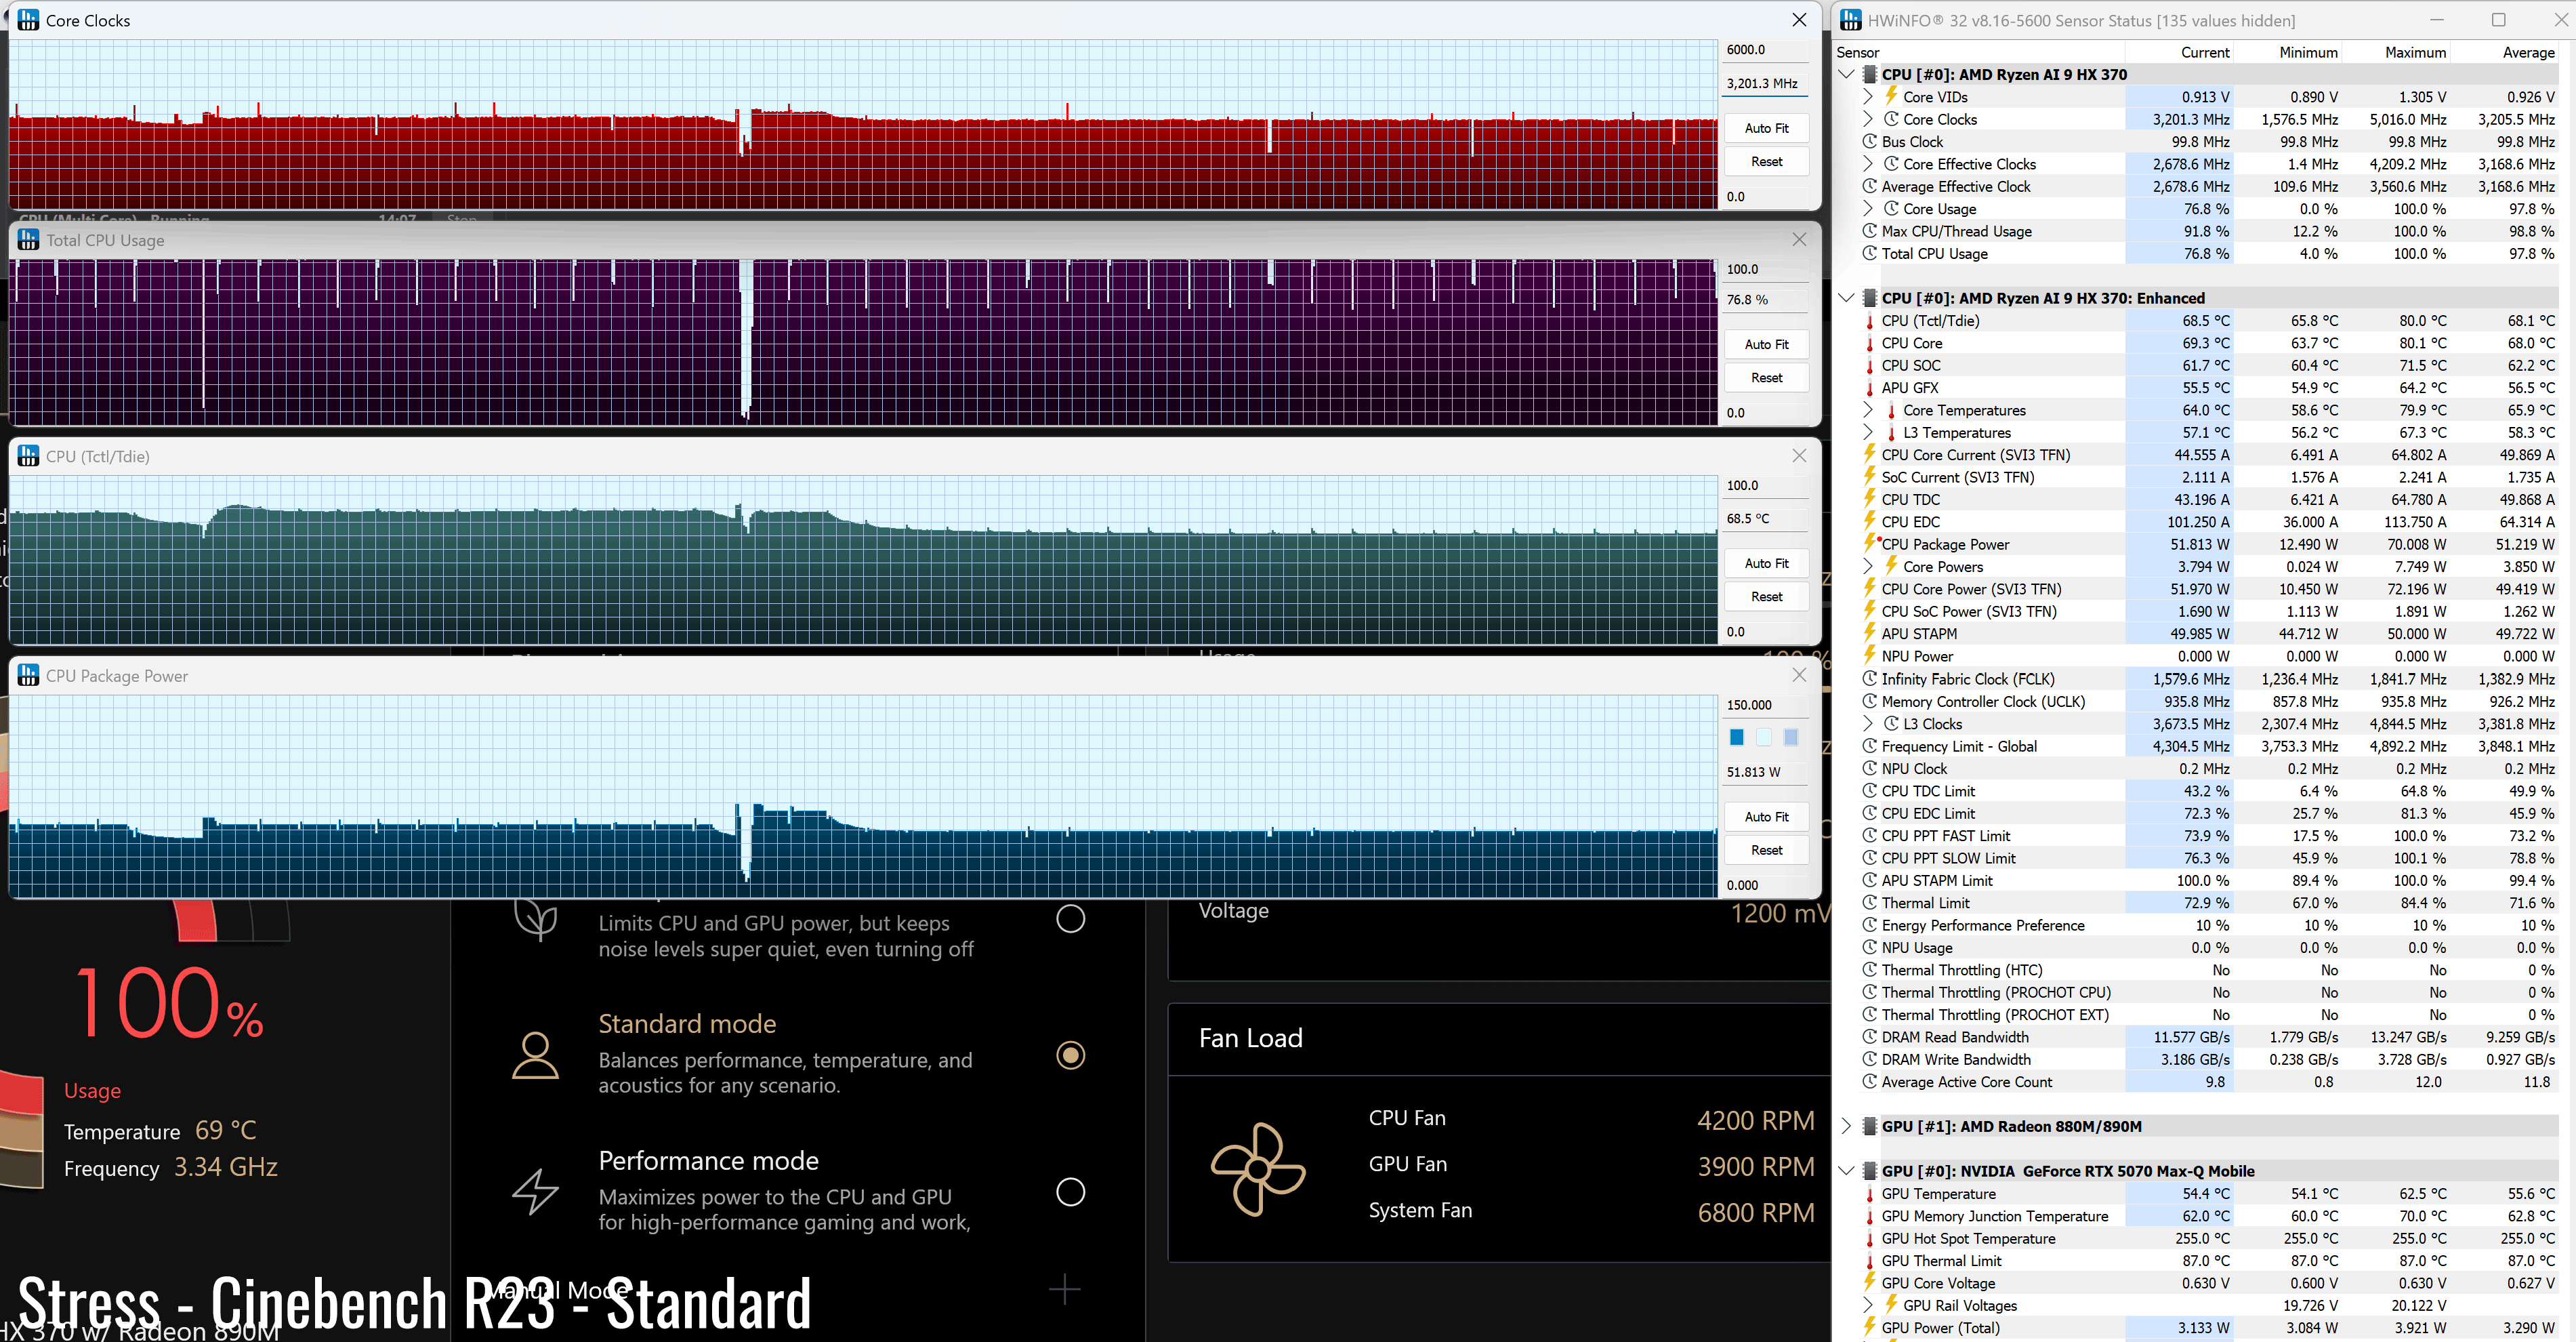This screenshot has width=2576, height=1342.
Task: Expand the Core Temperatures row
Action: [1868, 410]
